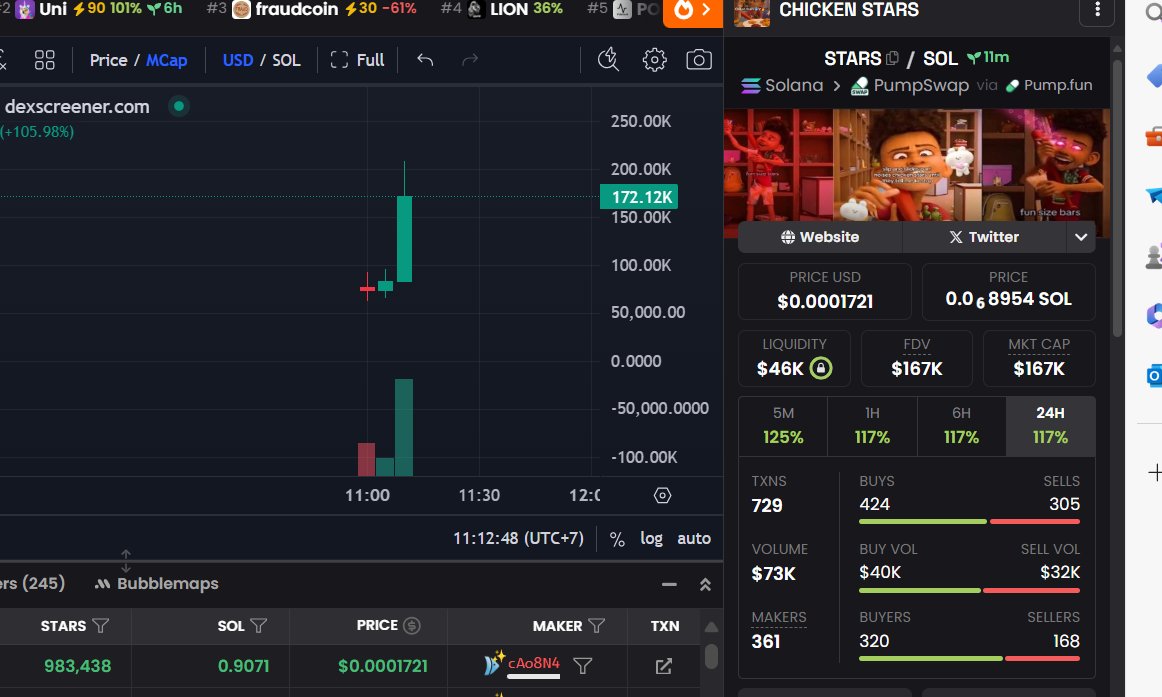1162x697 pixels.
Task: Open the chart layout grid icon
Action: (44, 60)
